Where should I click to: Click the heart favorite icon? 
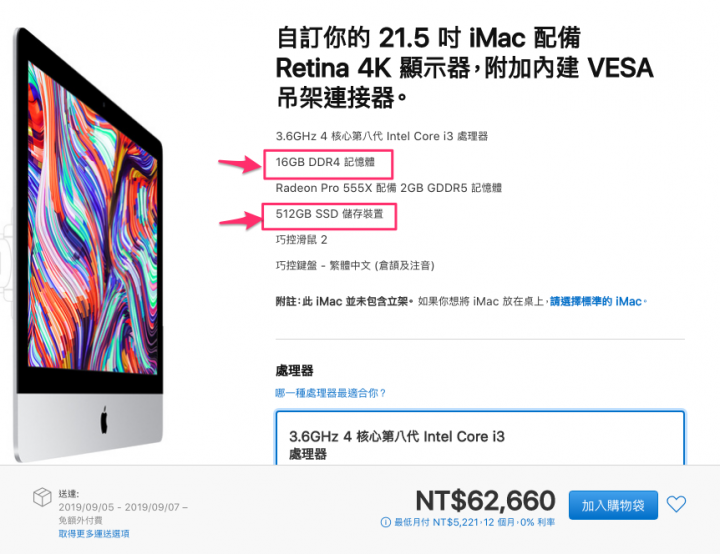click(x=676, y=504)
